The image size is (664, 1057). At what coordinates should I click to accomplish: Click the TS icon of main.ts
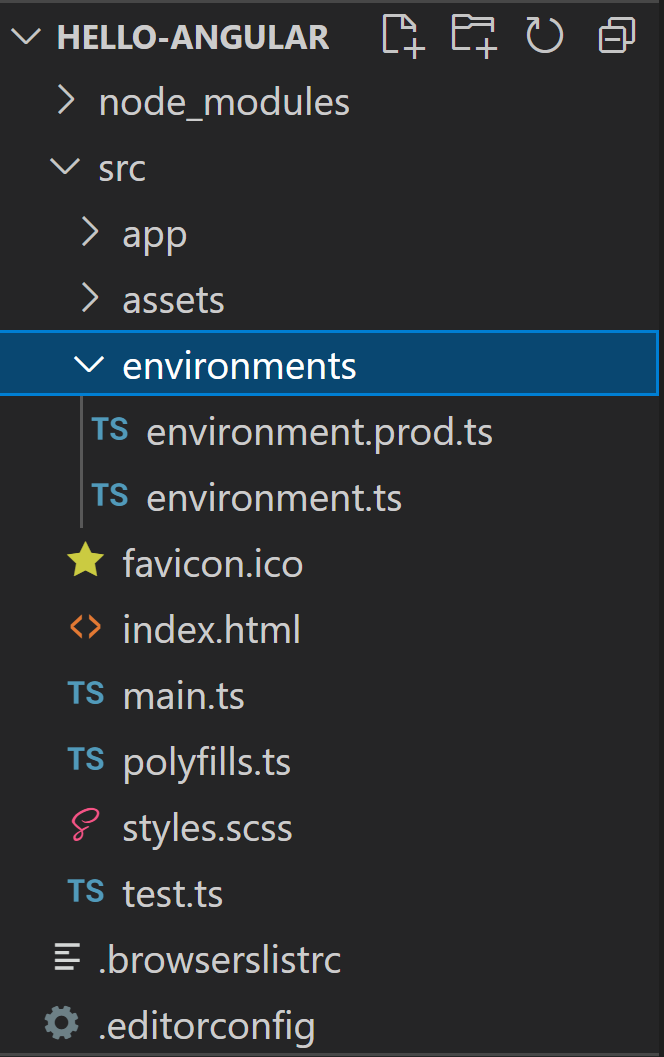(86, 694)
